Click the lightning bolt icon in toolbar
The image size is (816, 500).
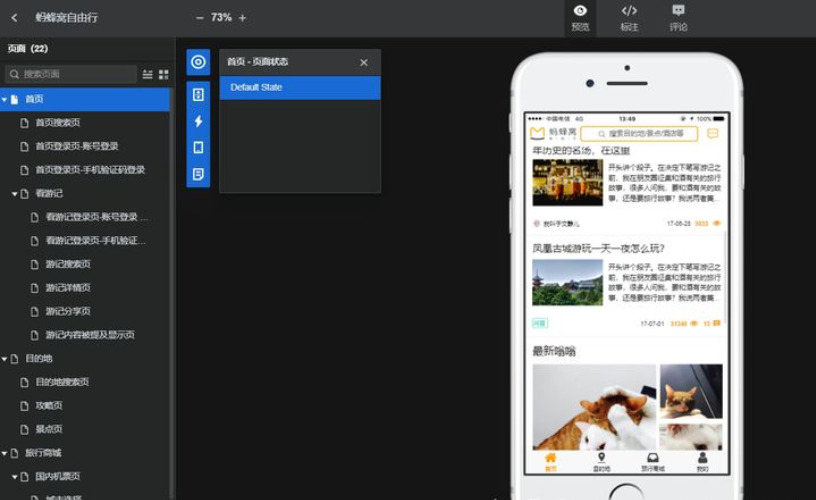[198, 121]
